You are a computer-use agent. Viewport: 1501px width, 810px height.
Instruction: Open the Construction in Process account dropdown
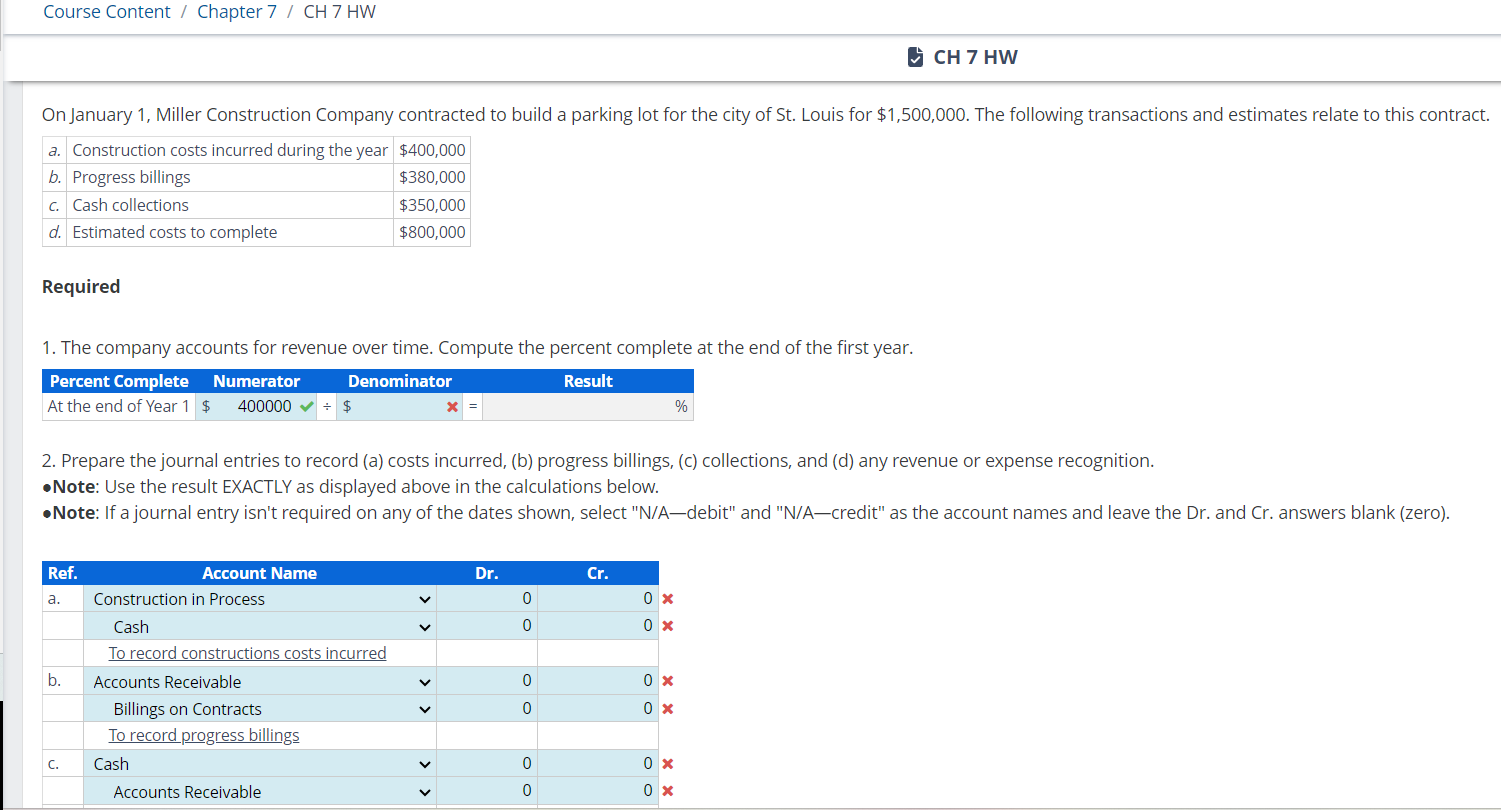pos(424,598)
